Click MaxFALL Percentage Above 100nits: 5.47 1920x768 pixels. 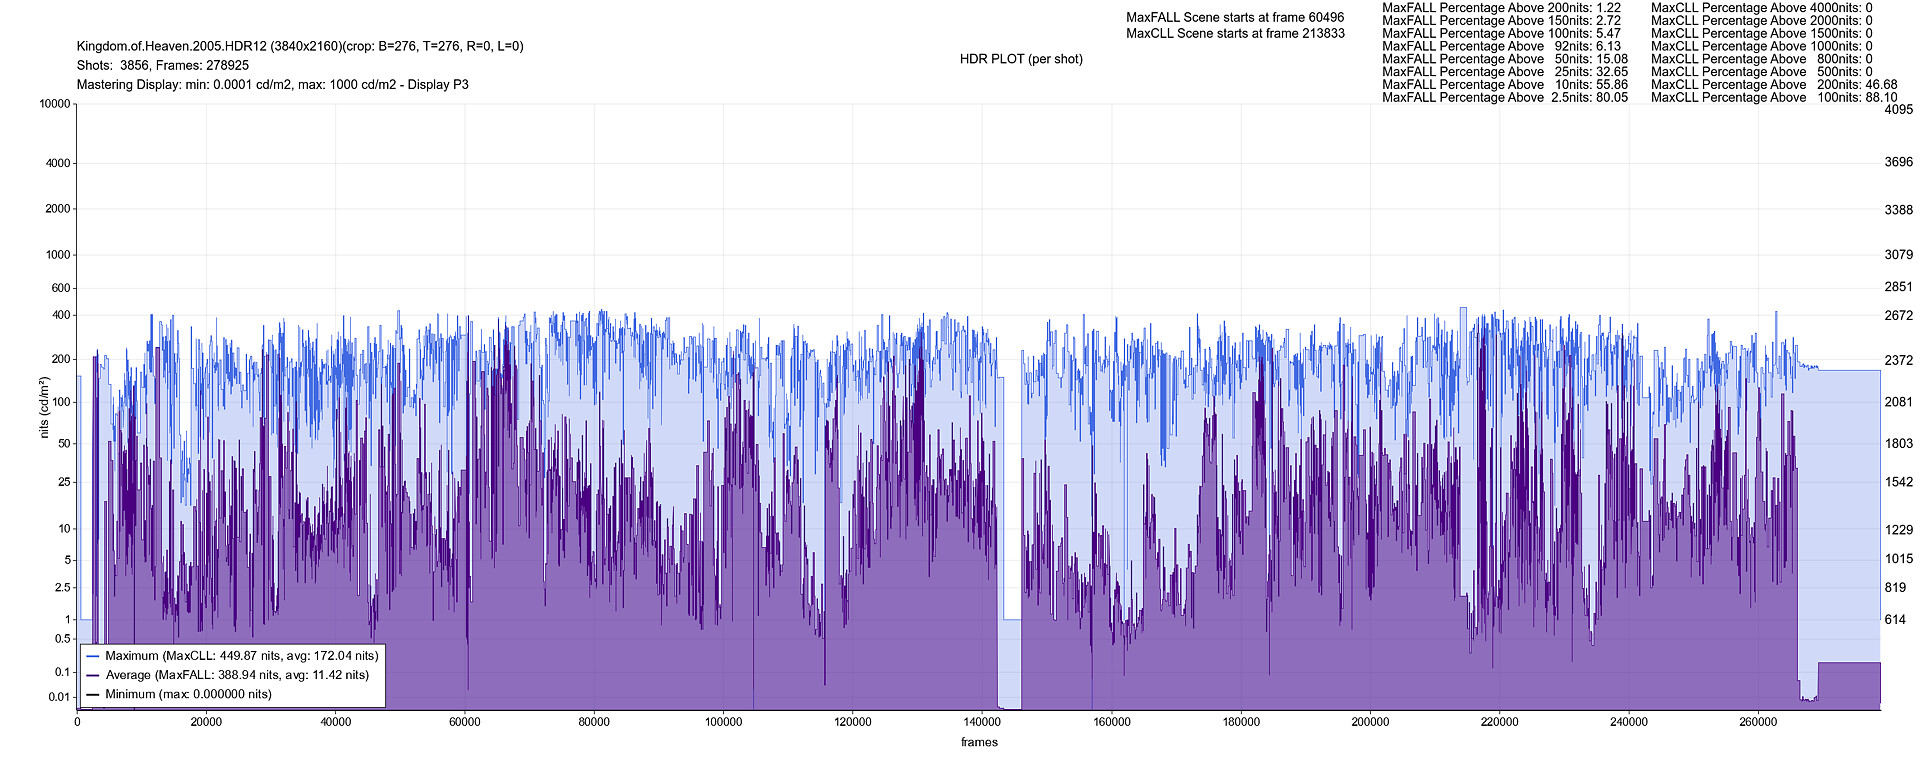pos(1501,33)
